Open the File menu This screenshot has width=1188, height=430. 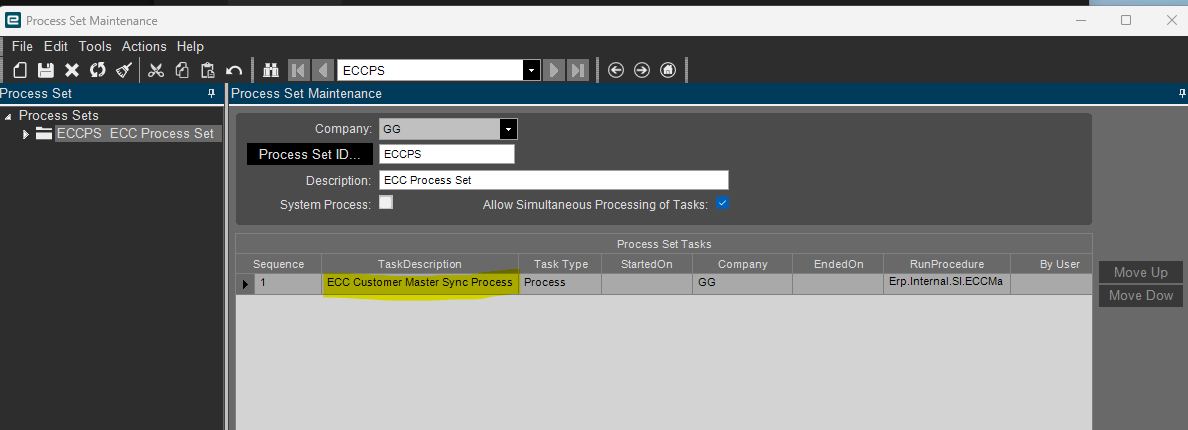[23, 46]
